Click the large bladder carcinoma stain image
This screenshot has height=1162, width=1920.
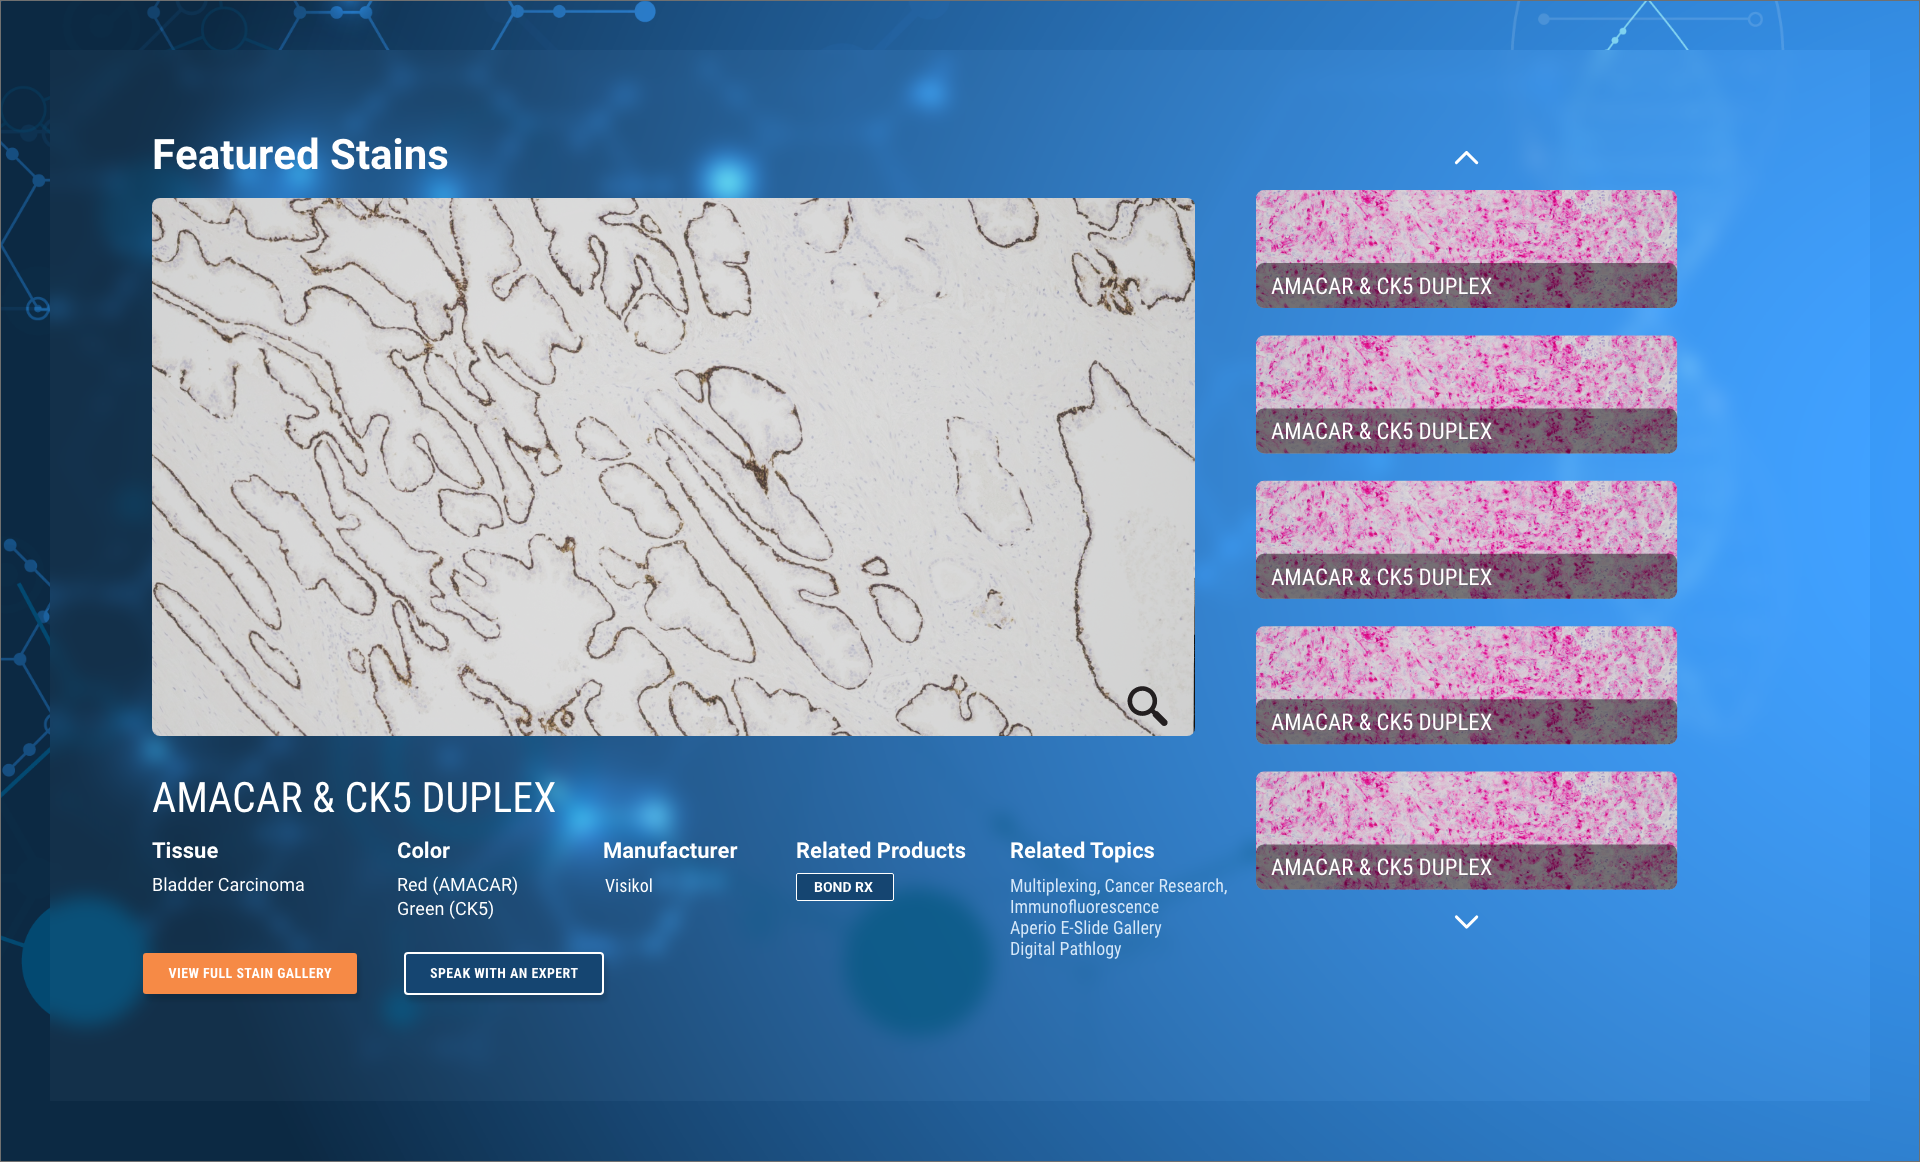(x=672, y=466)
